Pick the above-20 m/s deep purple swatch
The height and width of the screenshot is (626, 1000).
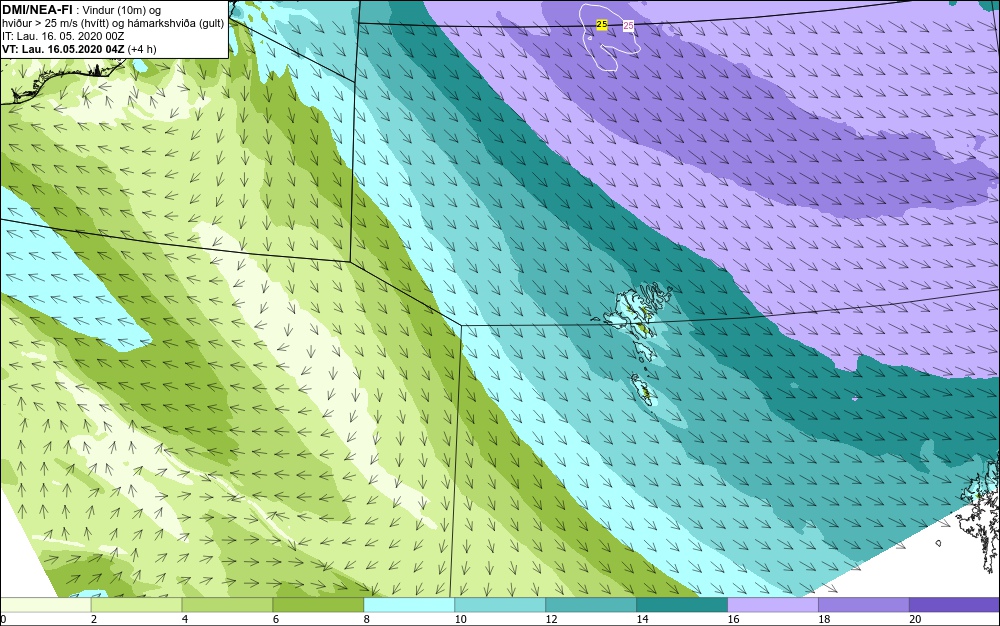click(954, 605)
